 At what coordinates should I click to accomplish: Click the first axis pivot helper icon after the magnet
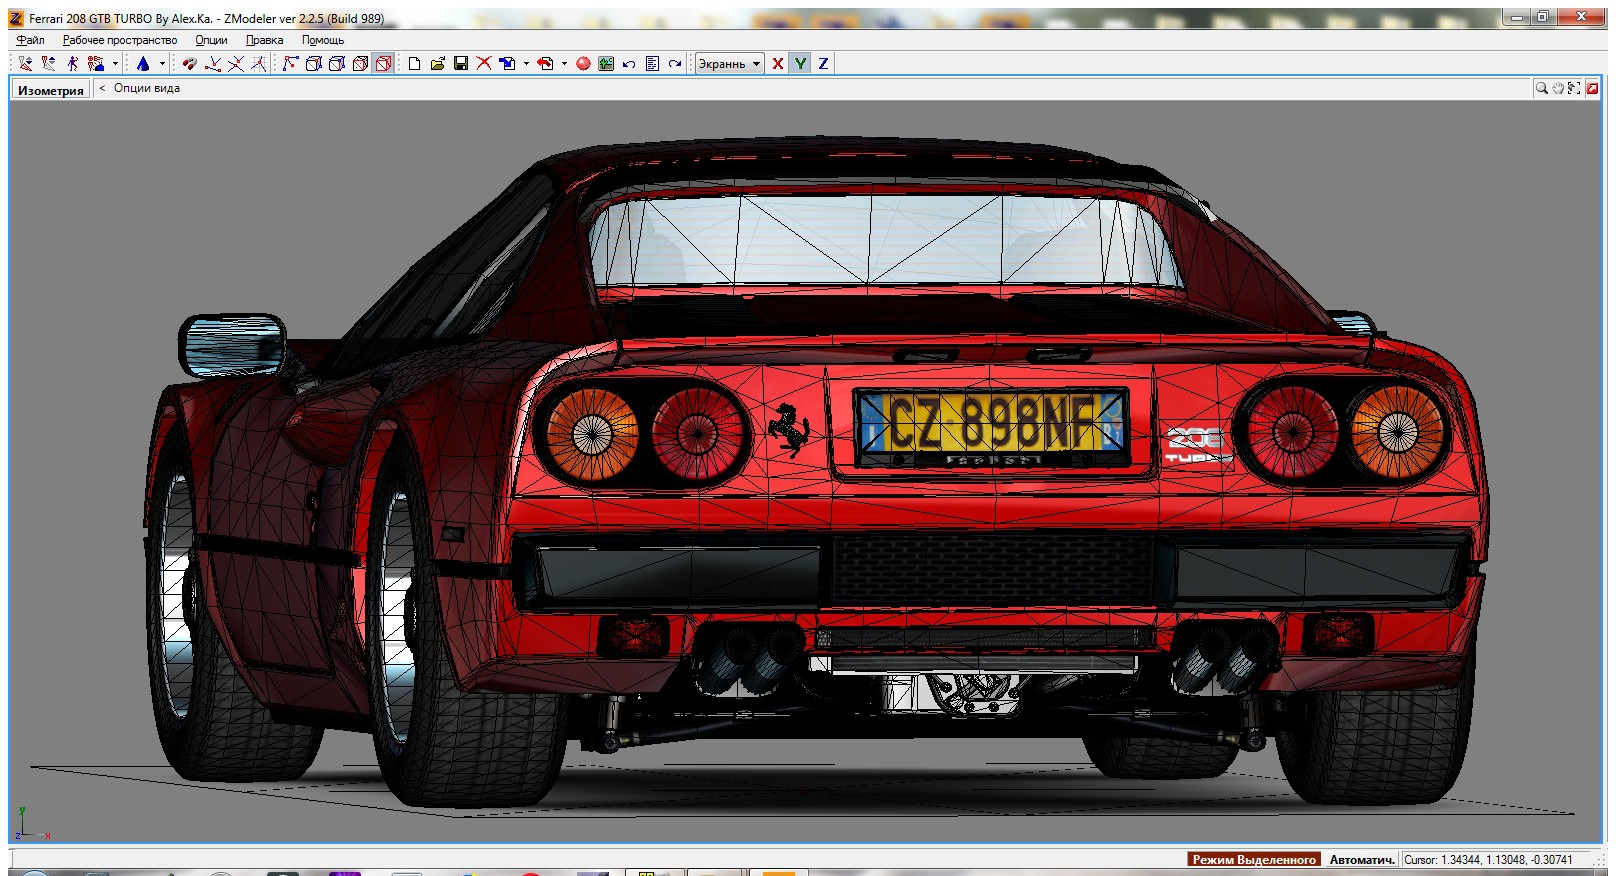(x=213, y=63)
